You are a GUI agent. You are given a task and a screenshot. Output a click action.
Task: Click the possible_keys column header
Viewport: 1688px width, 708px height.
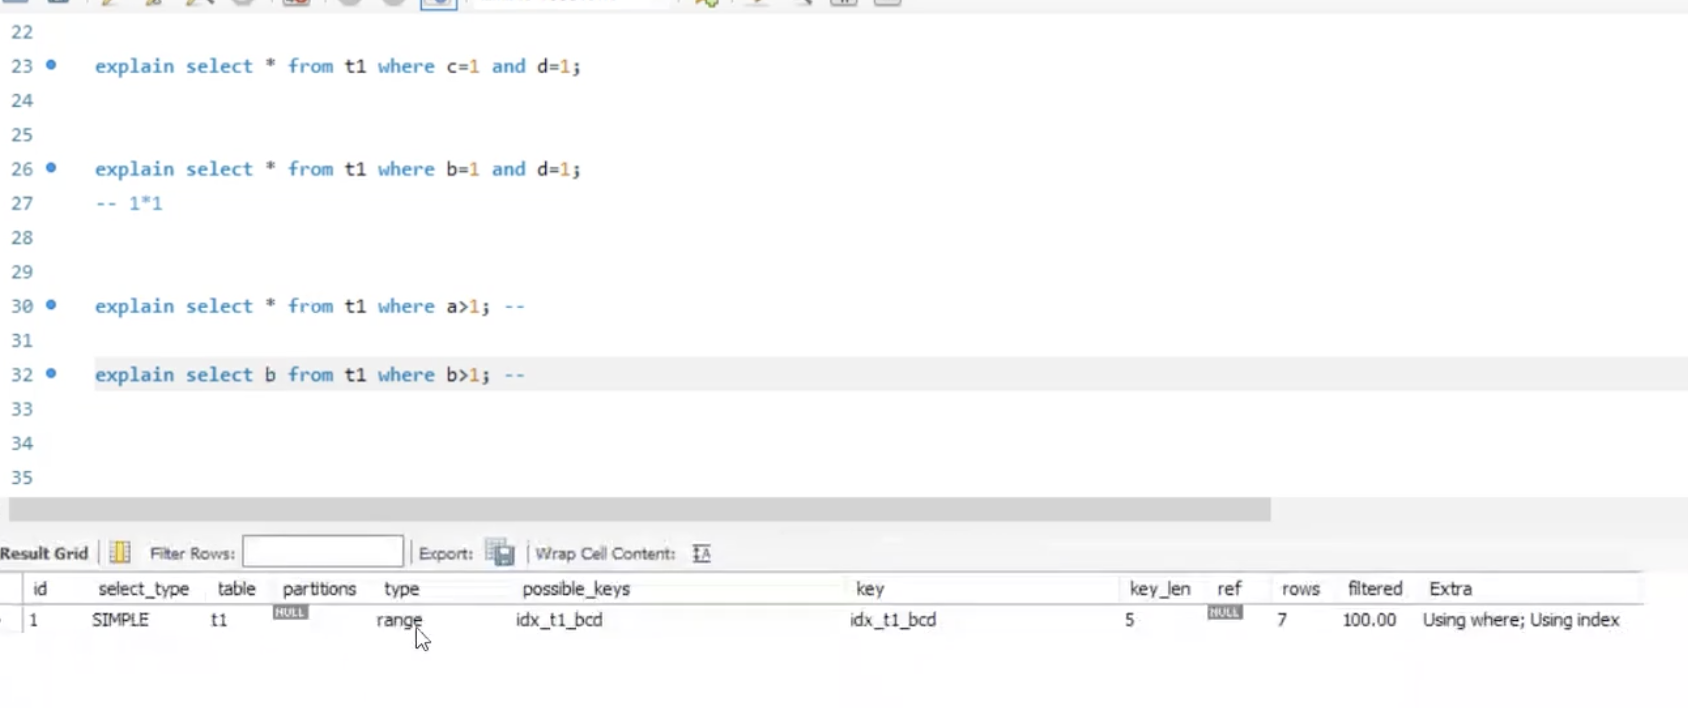[575, 589]
